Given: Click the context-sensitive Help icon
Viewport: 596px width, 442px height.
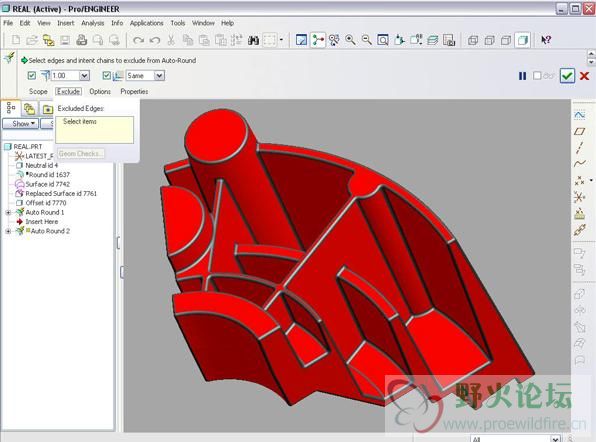Looking at the screenshot, I should 546,40.
